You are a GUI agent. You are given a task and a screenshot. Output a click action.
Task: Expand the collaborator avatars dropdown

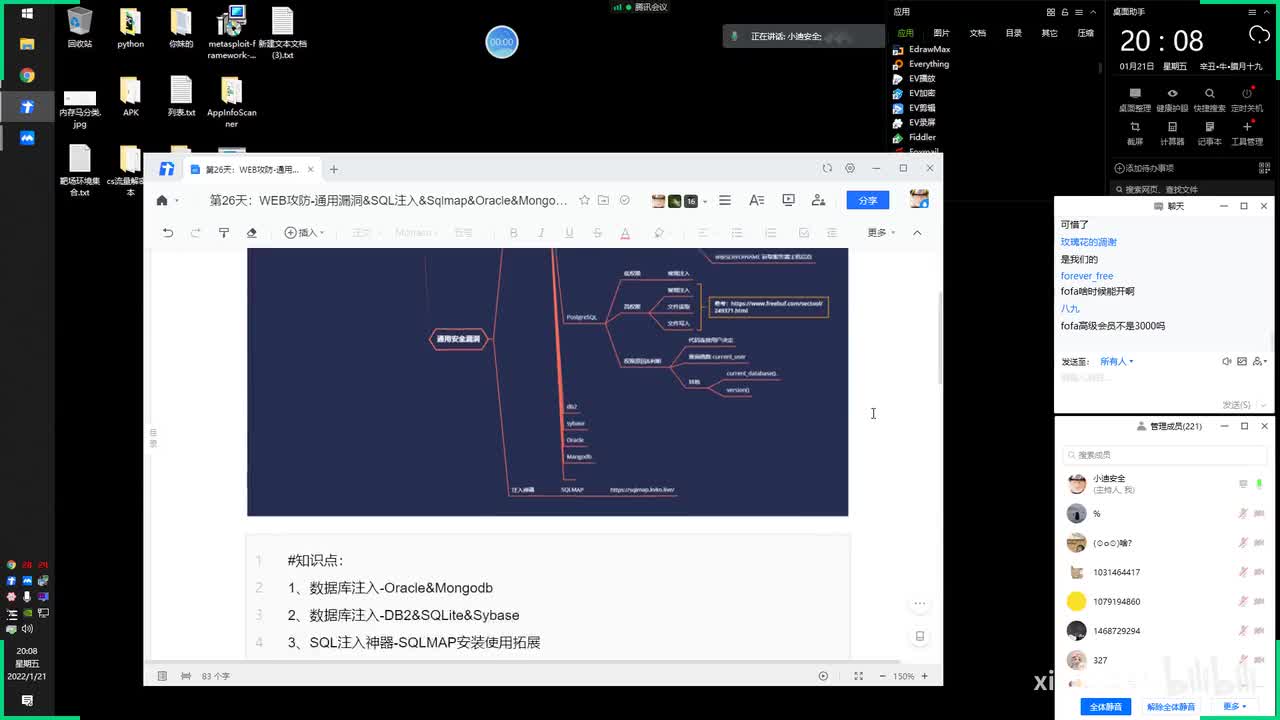[705, 201]
